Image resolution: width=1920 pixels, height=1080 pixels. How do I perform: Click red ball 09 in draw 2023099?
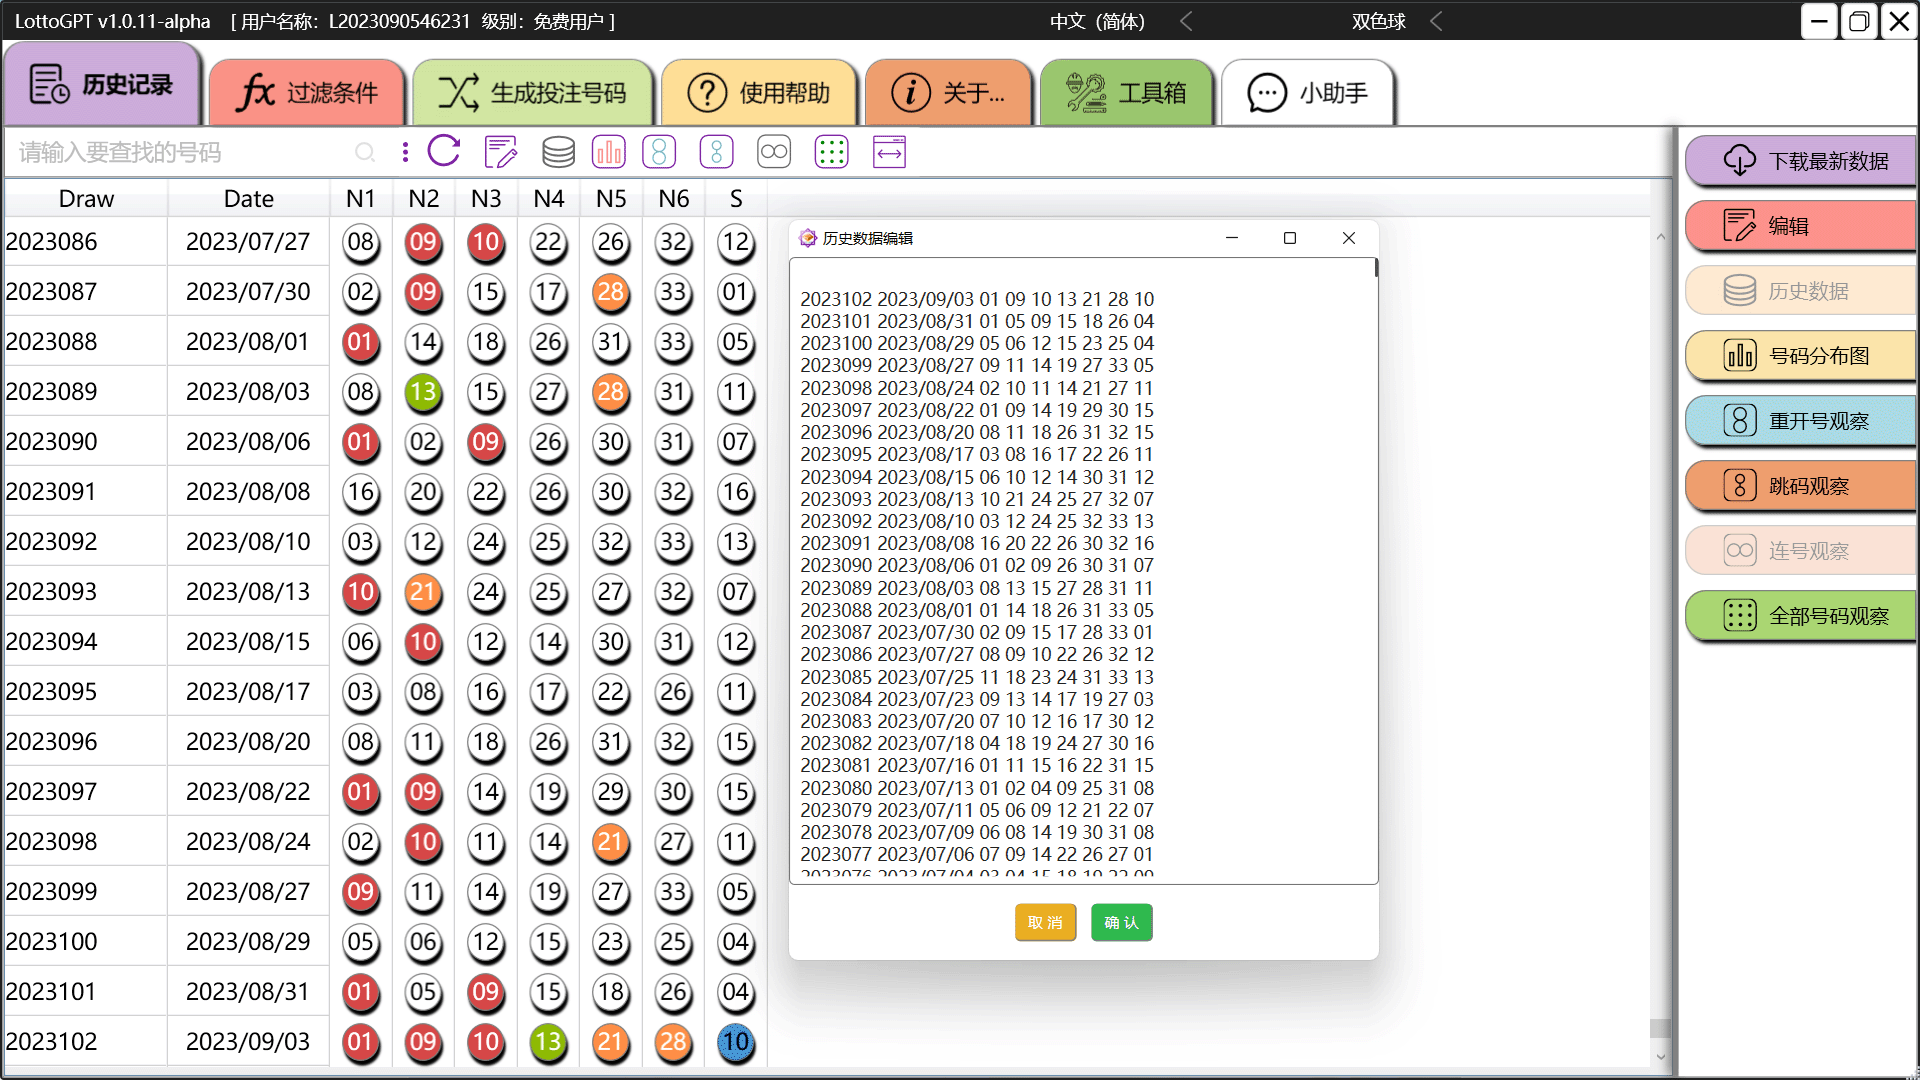coord(361,892)
